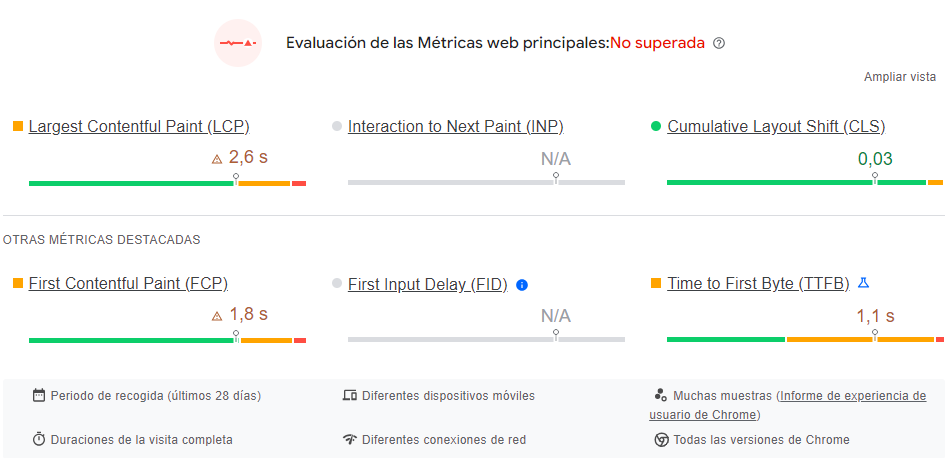The height and width of the screenshot is (458, 952).
Task: Open the Cumulative Layout Shift (CLS) link
Action: pos(777,126)
